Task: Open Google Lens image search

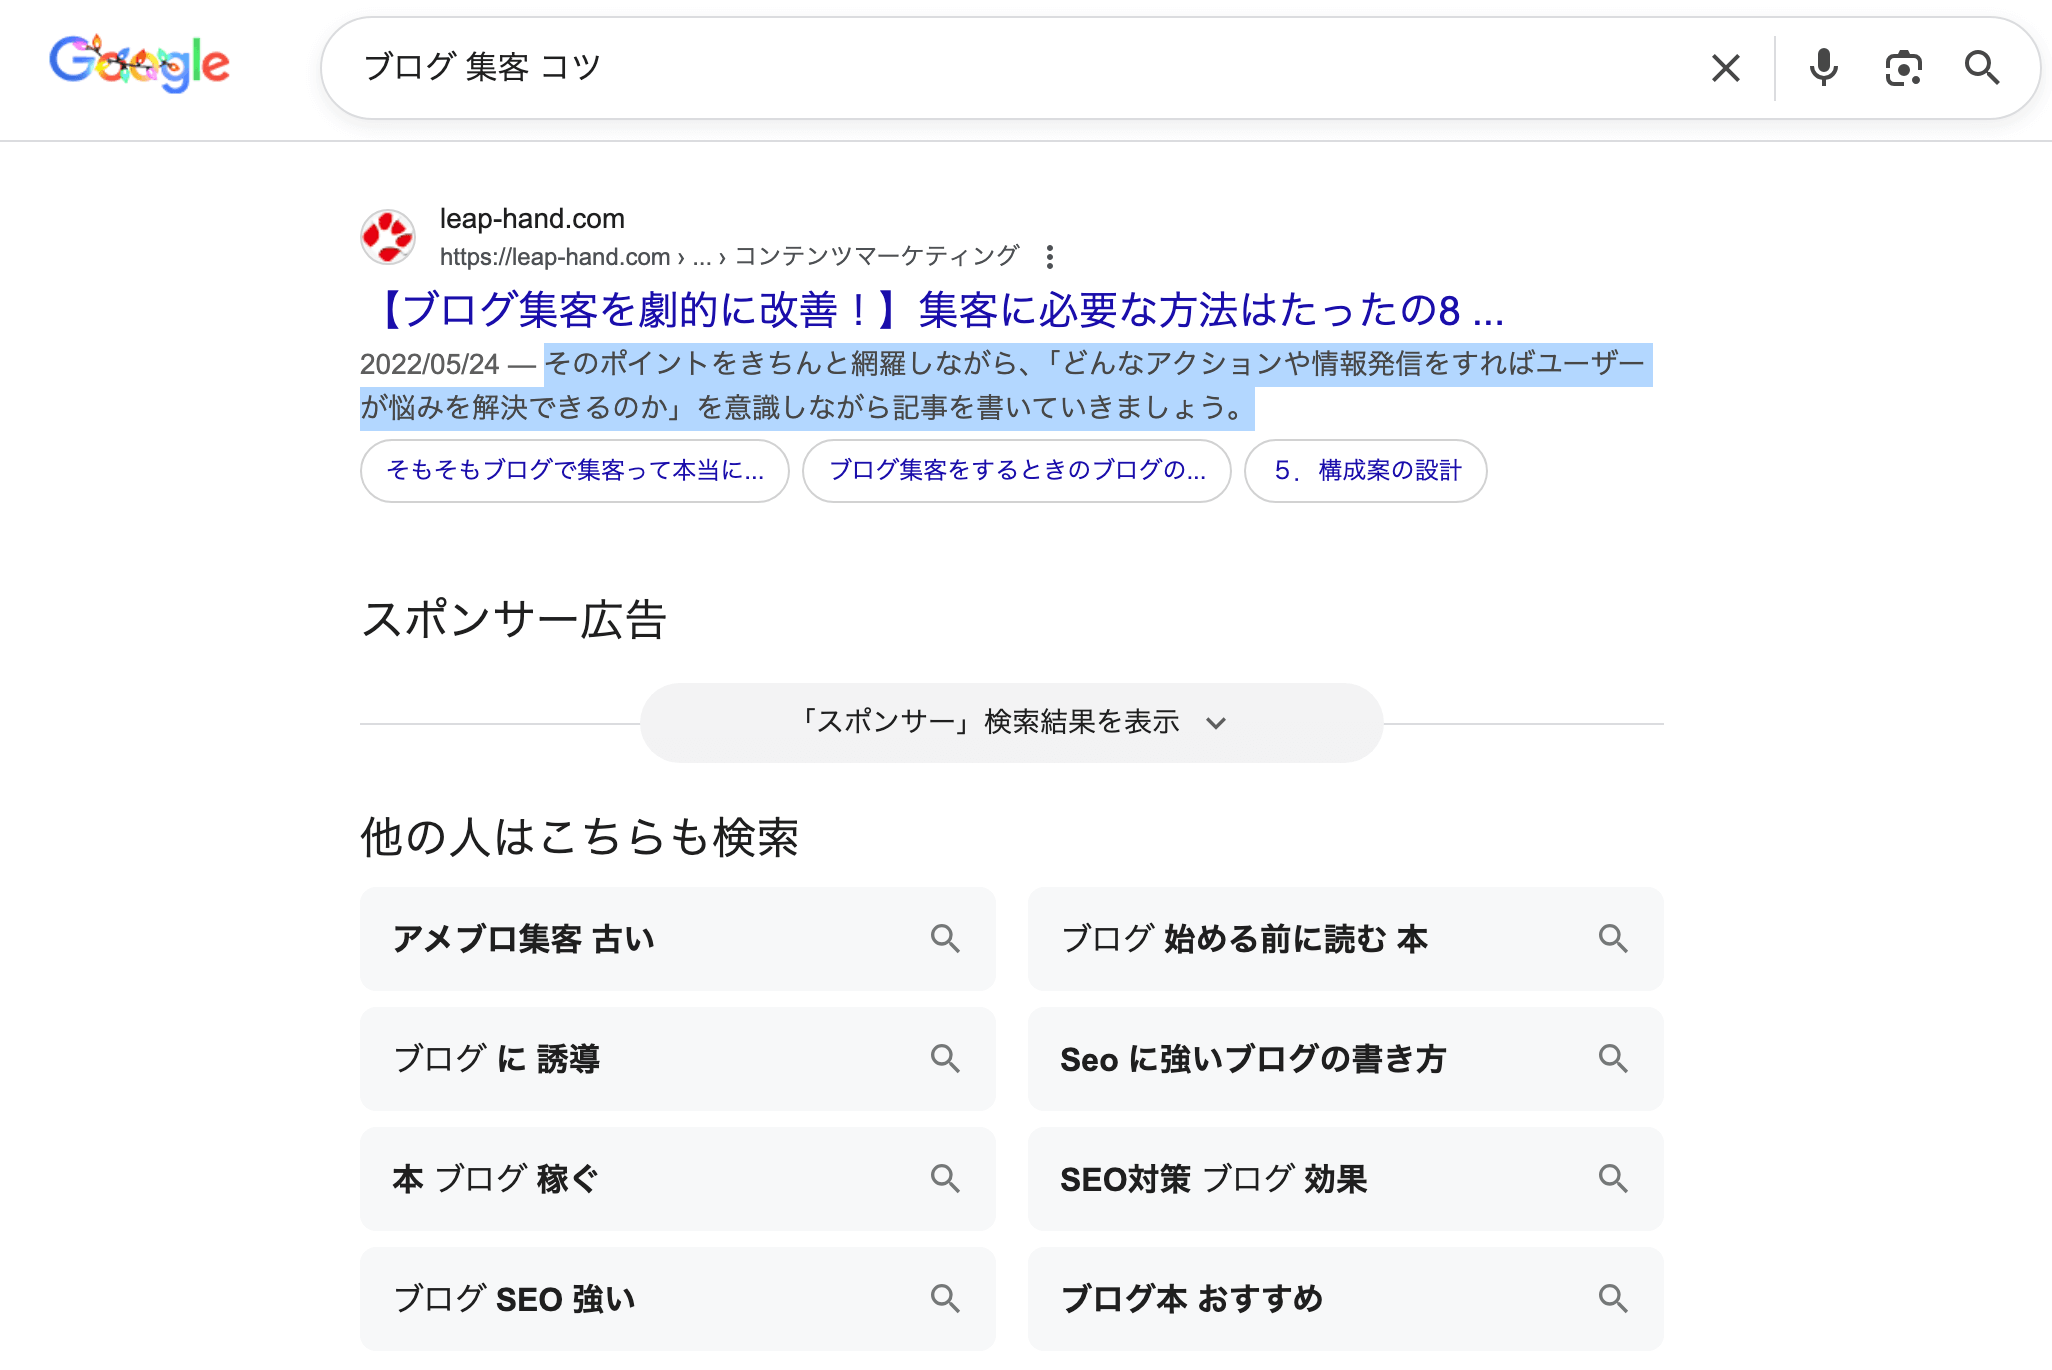Action: click(x=1904, y=67)
